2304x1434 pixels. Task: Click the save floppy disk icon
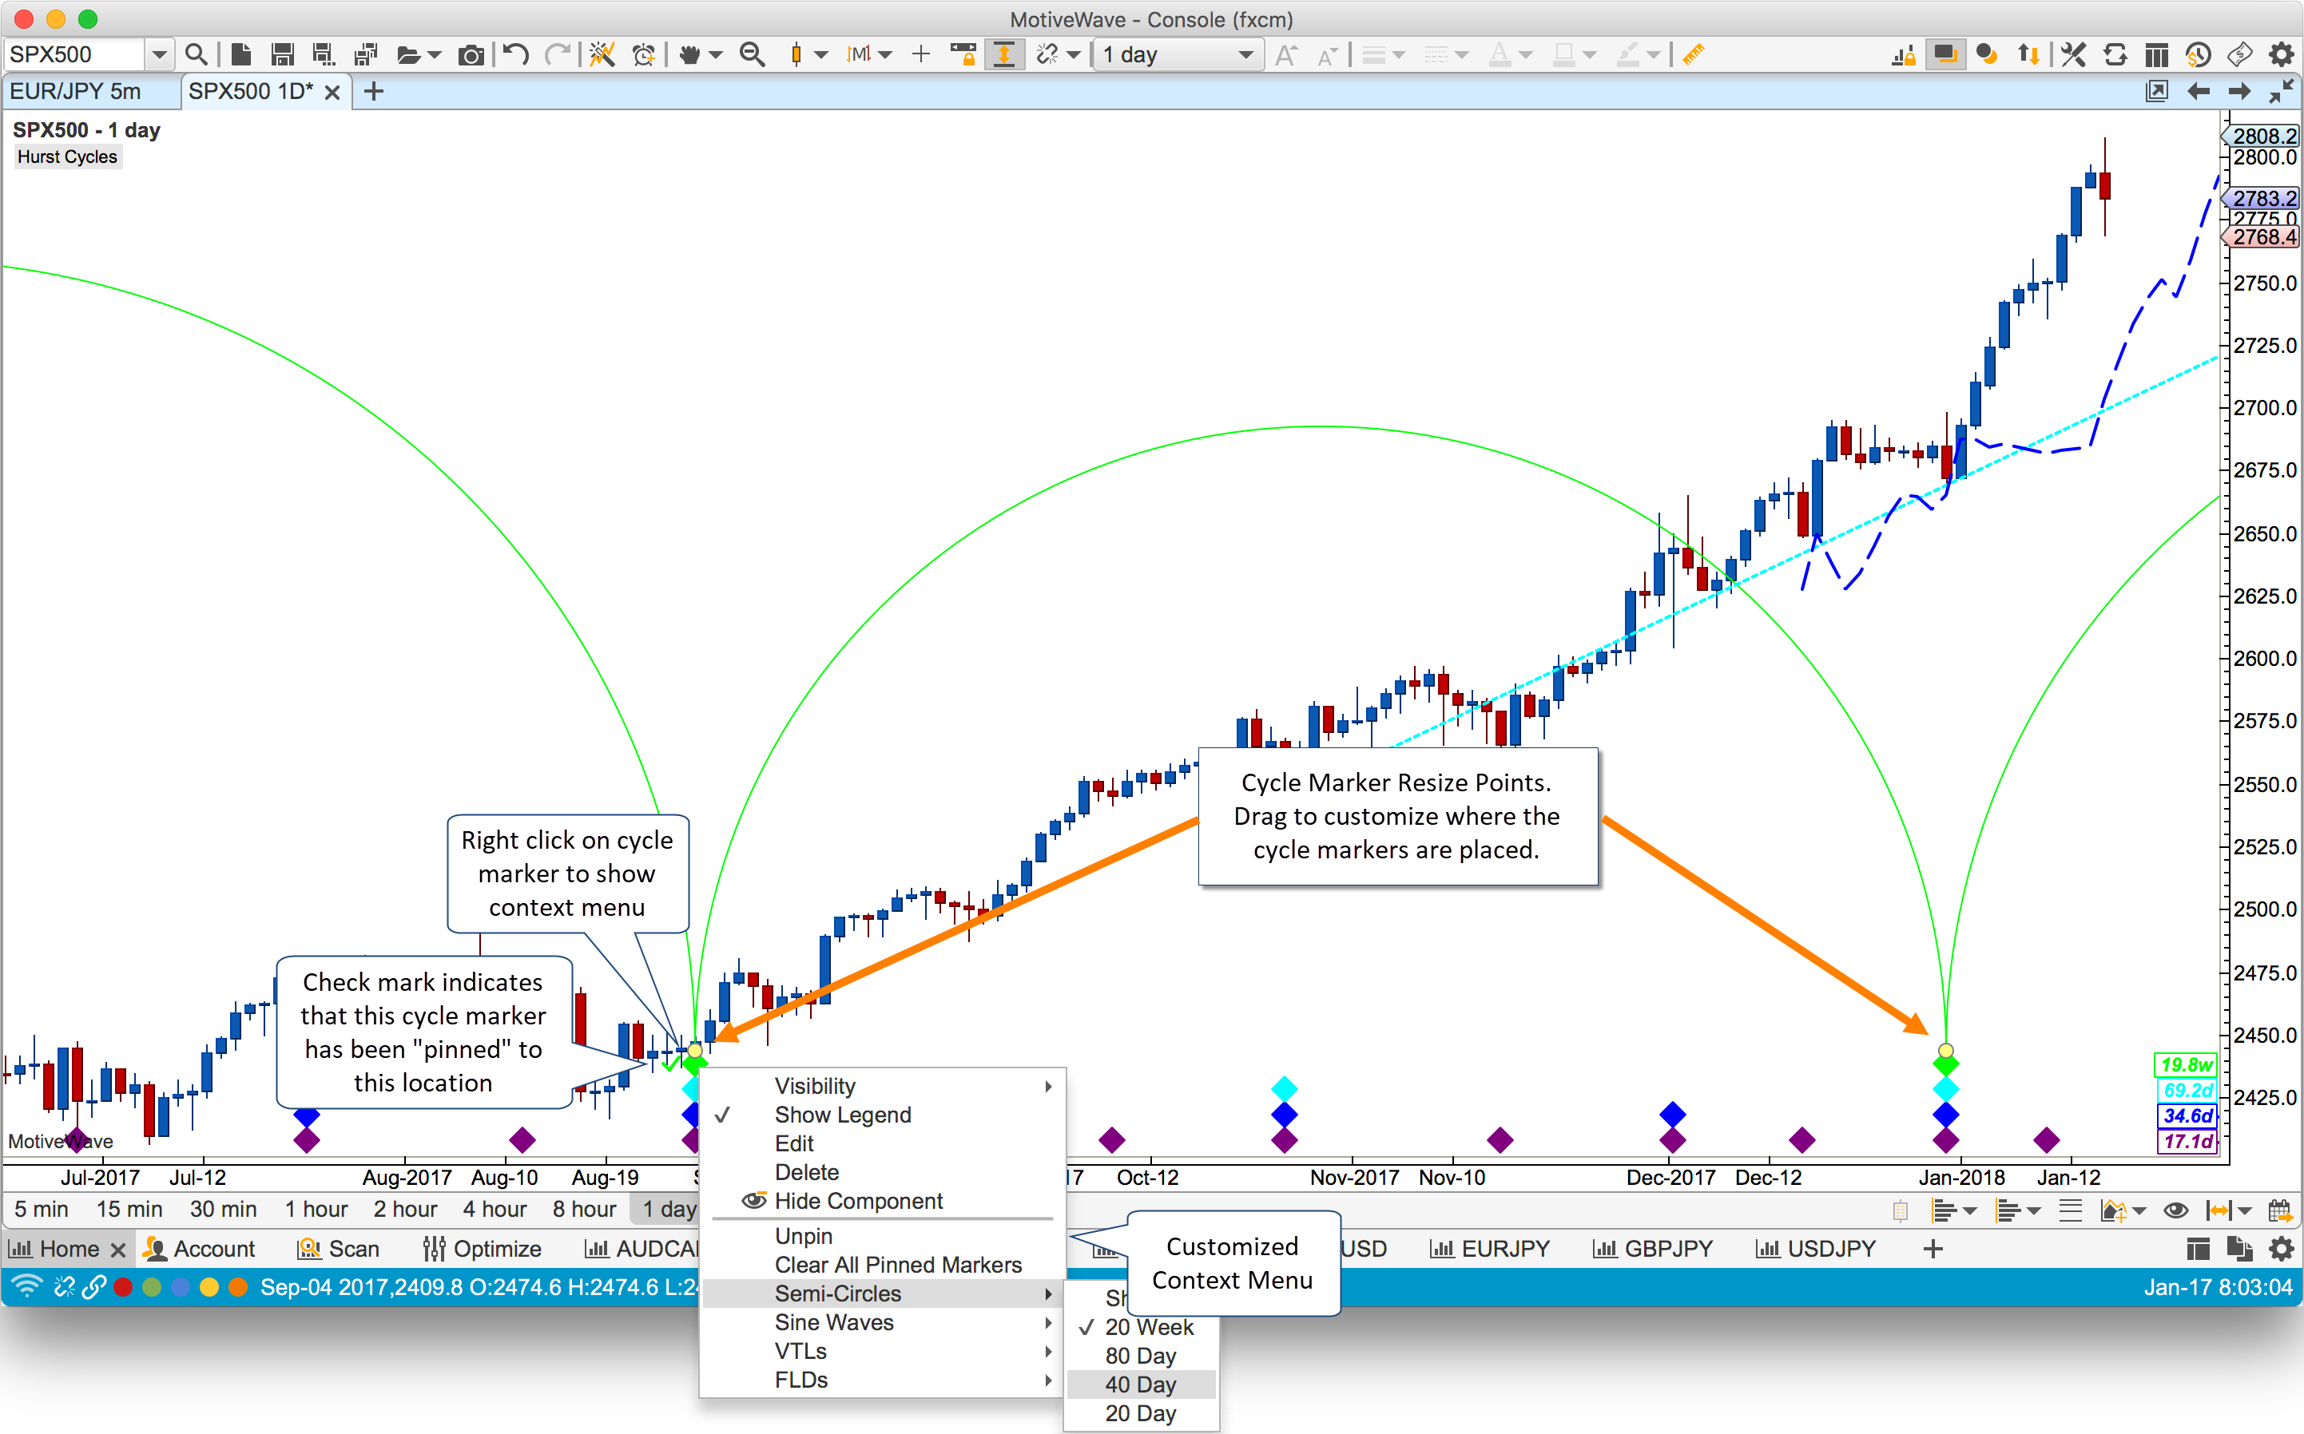coord(282,55)
